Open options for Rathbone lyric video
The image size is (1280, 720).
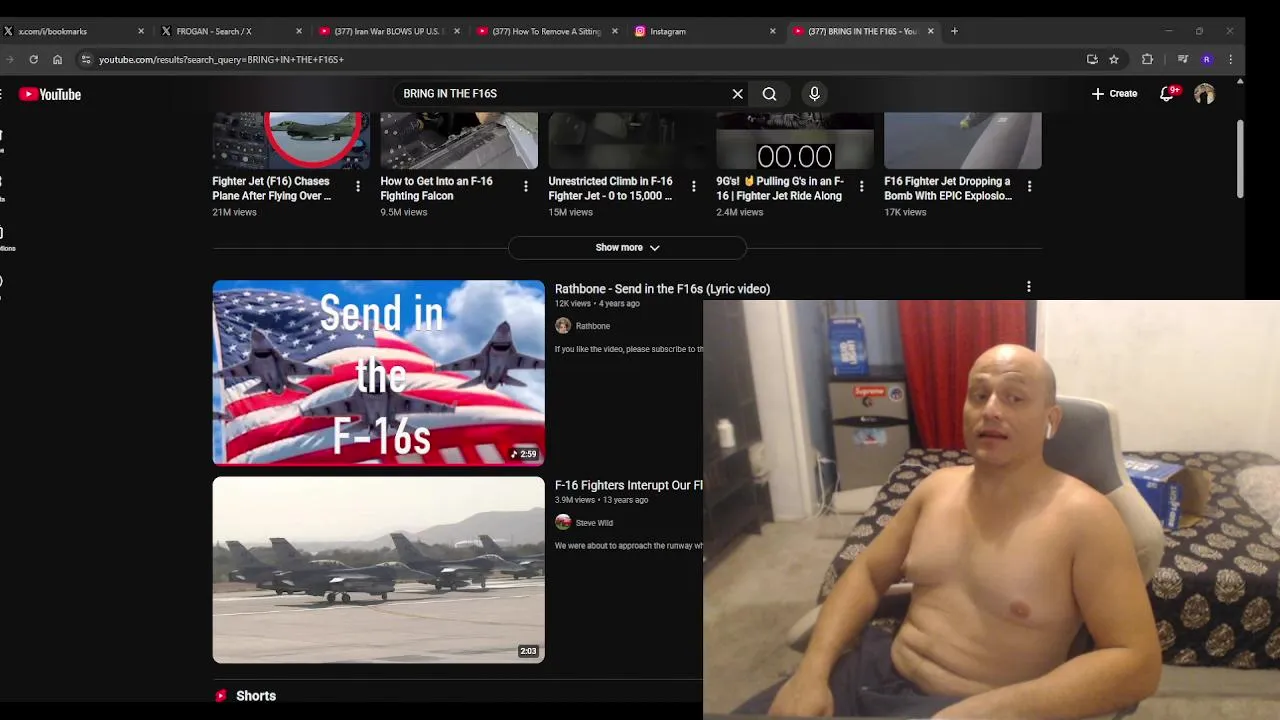1029,287
